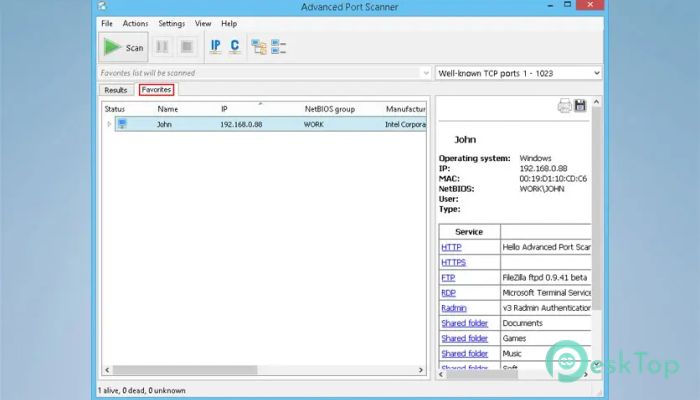Click the WORK NetBIOS group cell

click(x=313, y=125)
